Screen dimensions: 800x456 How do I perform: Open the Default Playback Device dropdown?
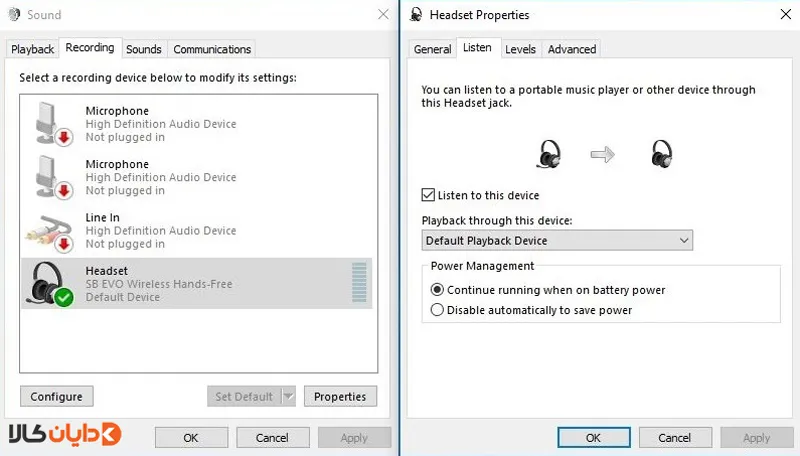pyautogui.click(x=557, y=240)
